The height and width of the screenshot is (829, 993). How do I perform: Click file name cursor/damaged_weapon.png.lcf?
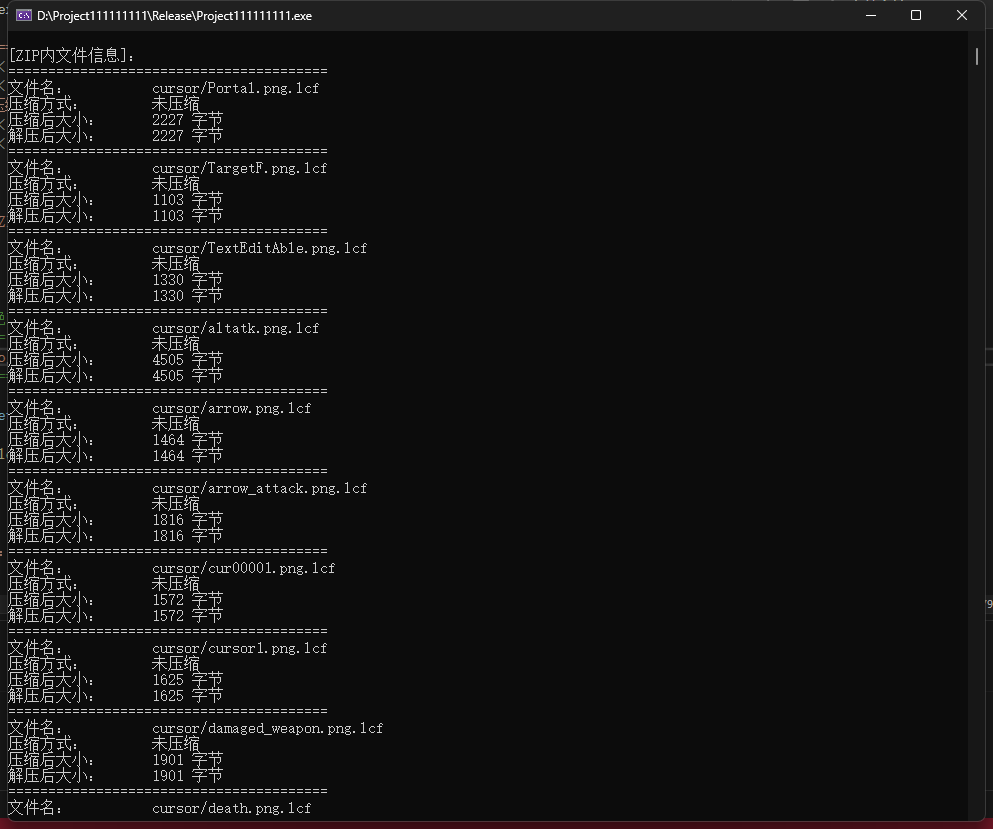(x=267, y=728)
